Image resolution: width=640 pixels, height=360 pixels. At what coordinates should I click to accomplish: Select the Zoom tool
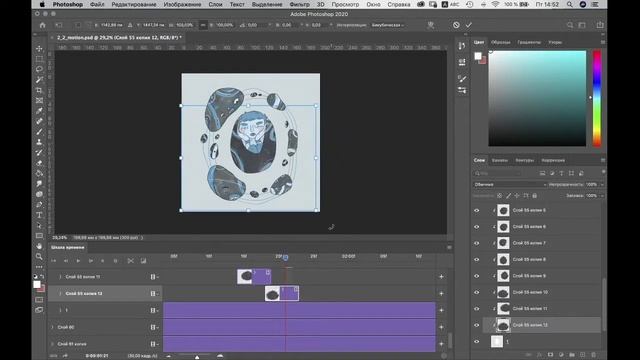point(39,256)
